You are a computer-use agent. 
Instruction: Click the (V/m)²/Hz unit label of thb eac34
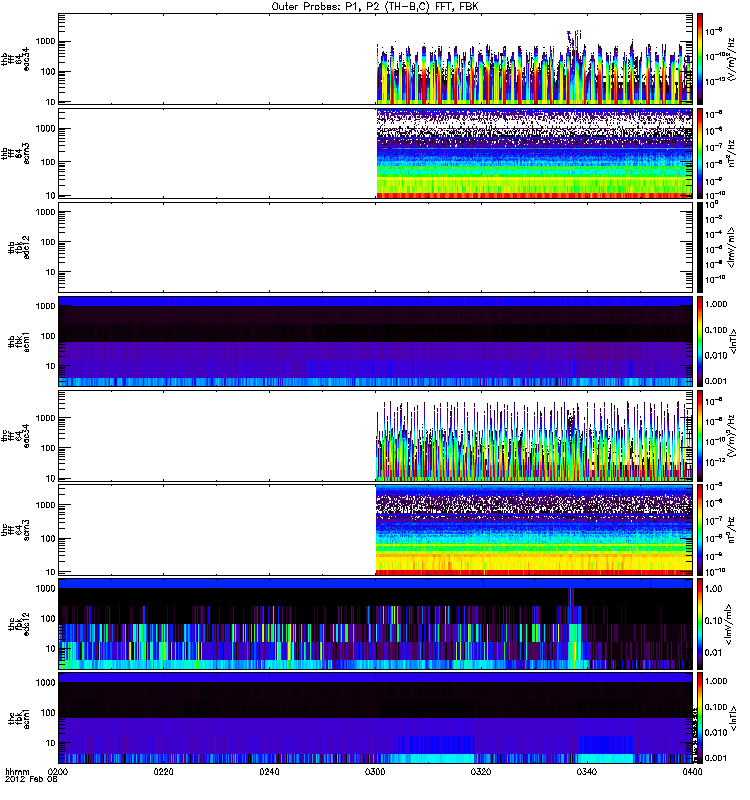point(732,59)
